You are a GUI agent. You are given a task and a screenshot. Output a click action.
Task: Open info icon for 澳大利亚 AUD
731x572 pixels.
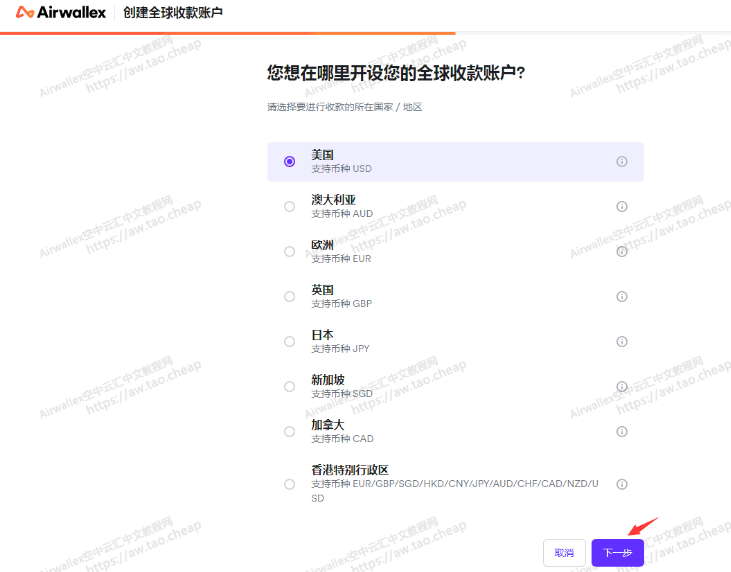tap(622, 207)
